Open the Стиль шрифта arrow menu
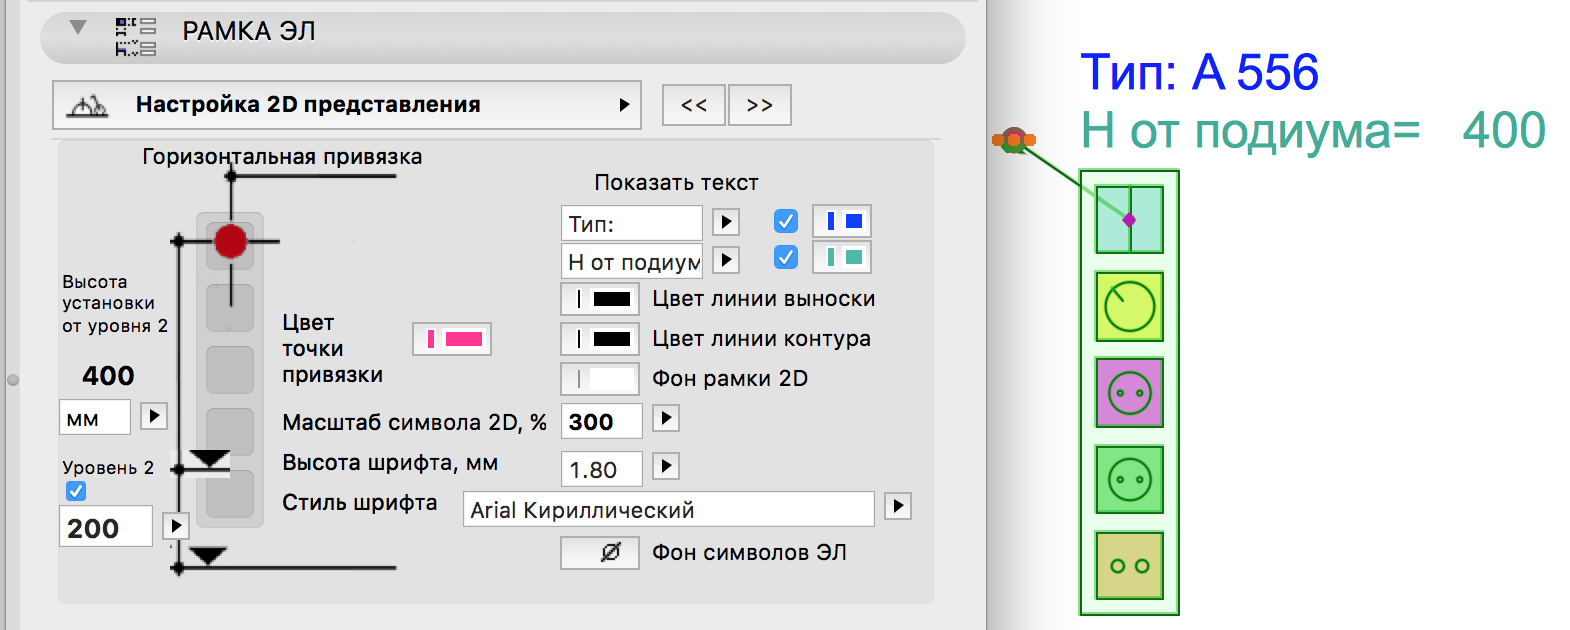Image resolution: width=1570 pixels, height=630 pixels. coord(898,506)
